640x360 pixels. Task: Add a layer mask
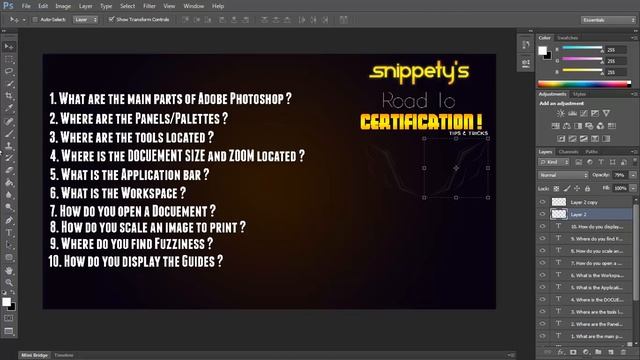tap(573, 352)
